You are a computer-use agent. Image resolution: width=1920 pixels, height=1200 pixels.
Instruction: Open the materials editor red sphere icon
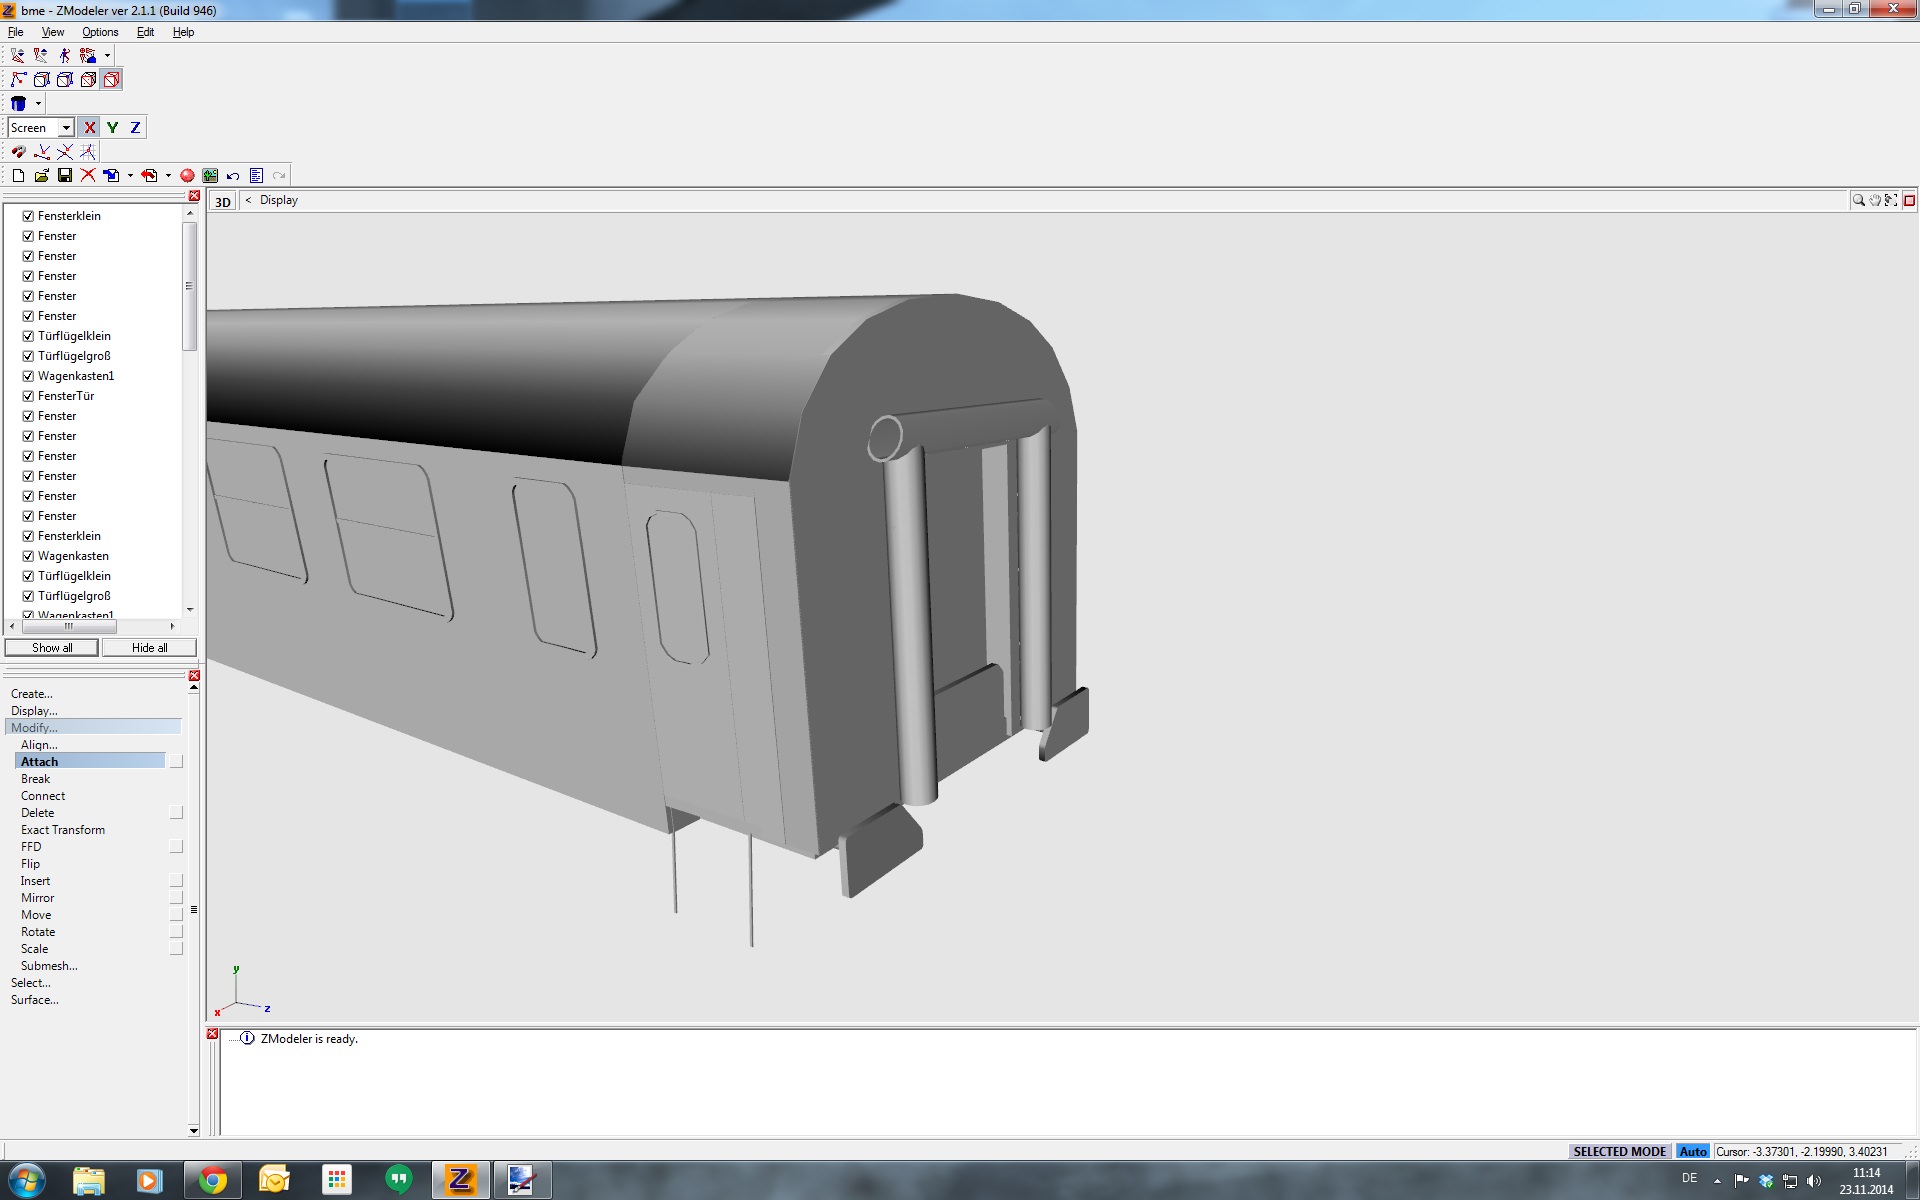coord(187,175)
